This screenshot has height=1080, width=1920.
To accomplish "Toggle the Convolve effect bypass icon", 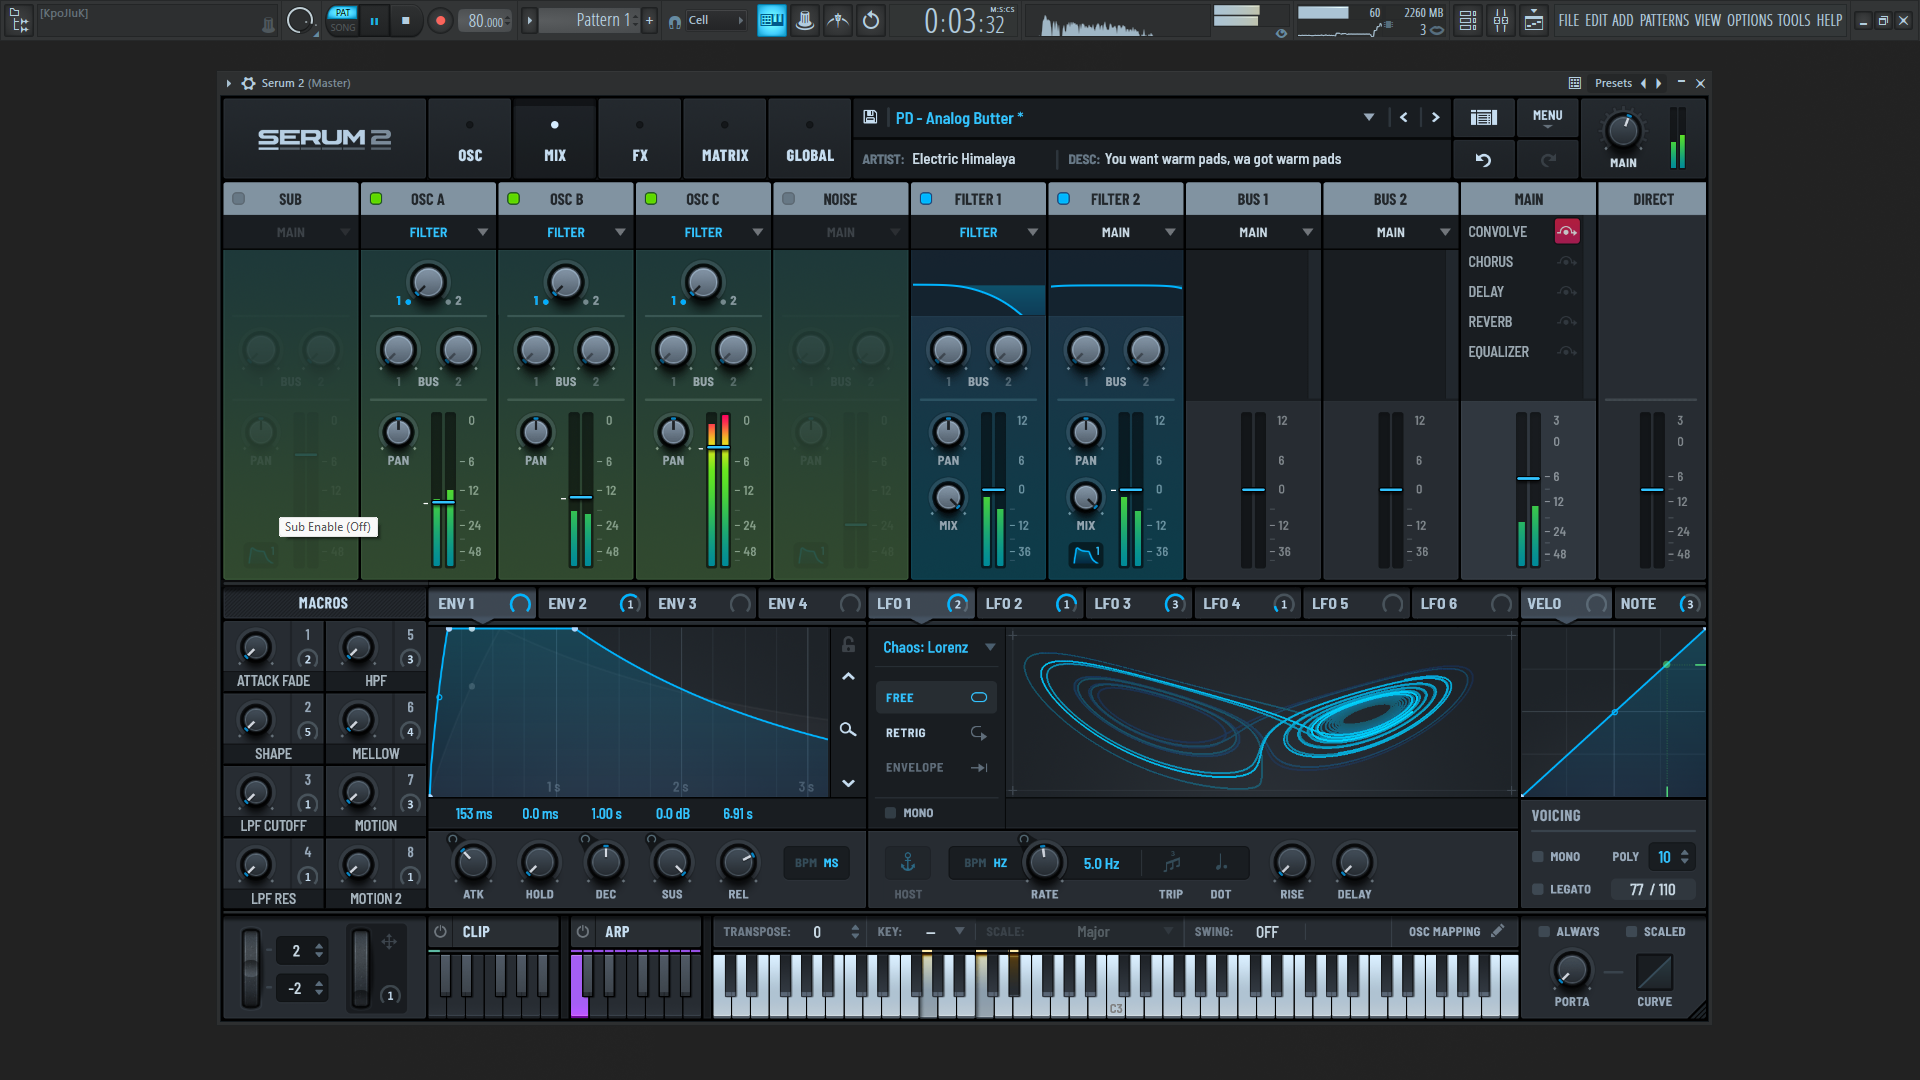I will [x=1567, y=232].
